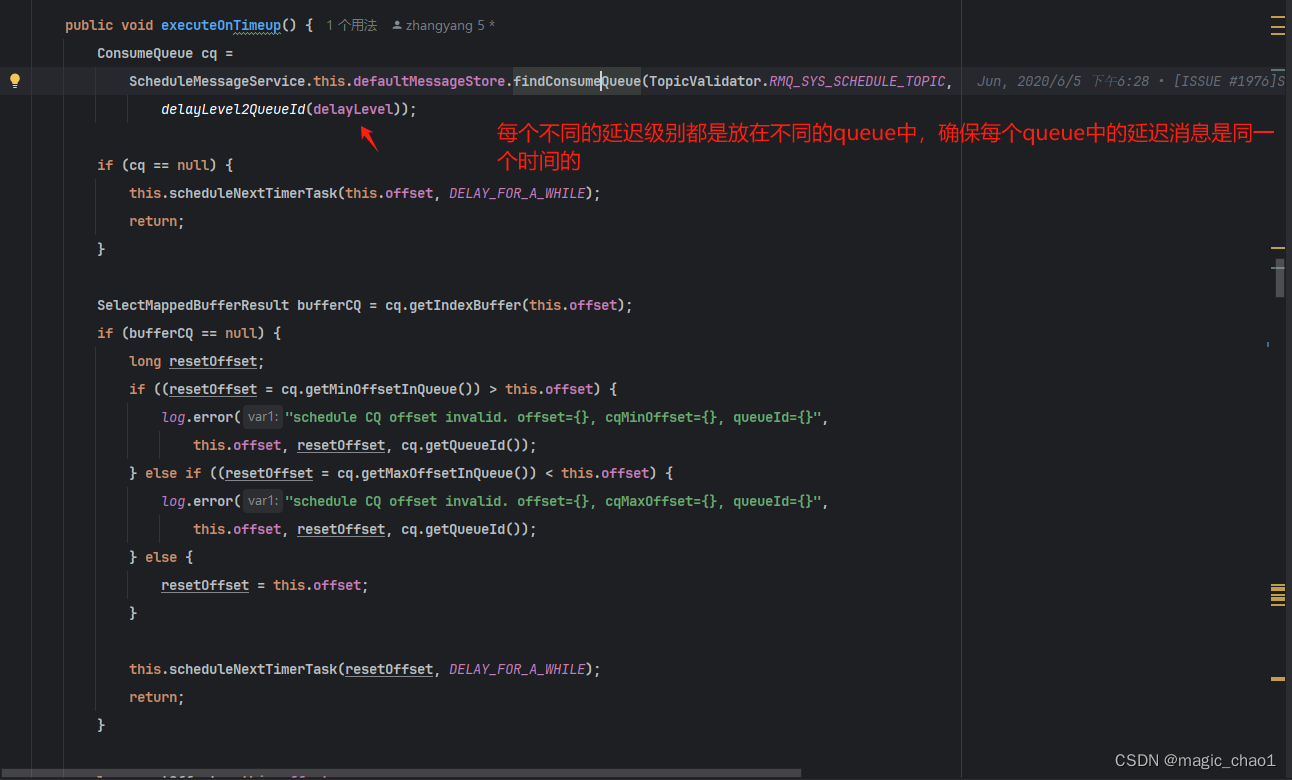Screen dimensions: 1292x780
Task: Click the RMQ_SYS_SCHEDULE_TOPIC constant
Action: [x=857, y=81]
